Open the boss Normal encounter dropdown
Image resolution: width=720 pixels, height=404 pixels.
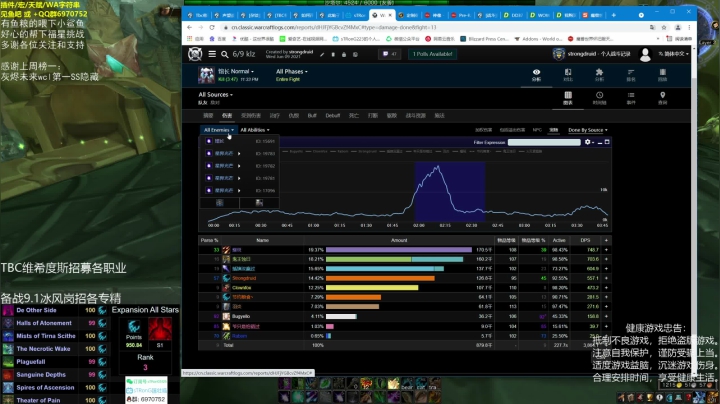236,72
